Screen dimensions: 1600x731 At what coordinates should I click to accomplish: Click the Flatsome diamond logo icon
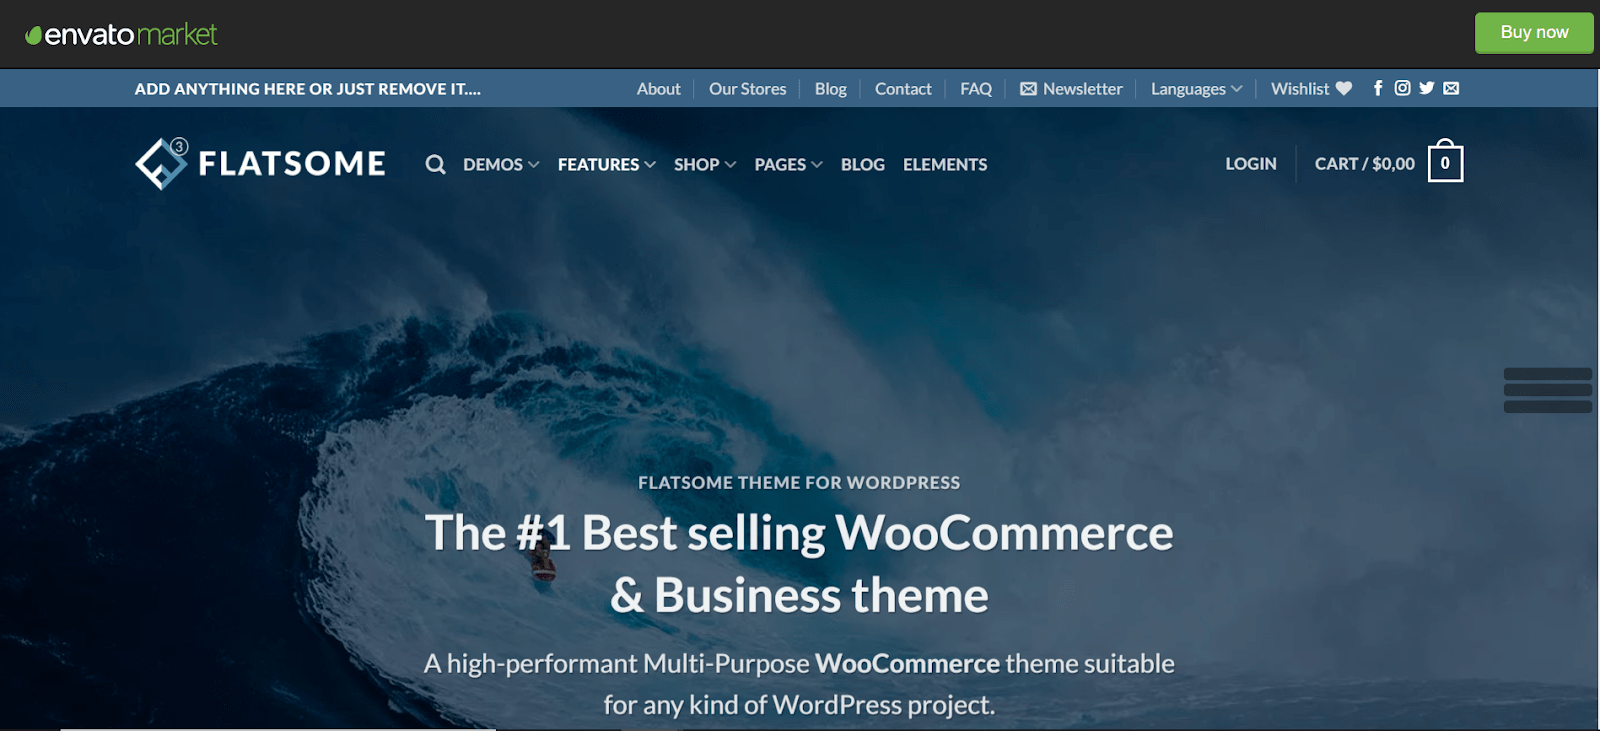point(162,164)
